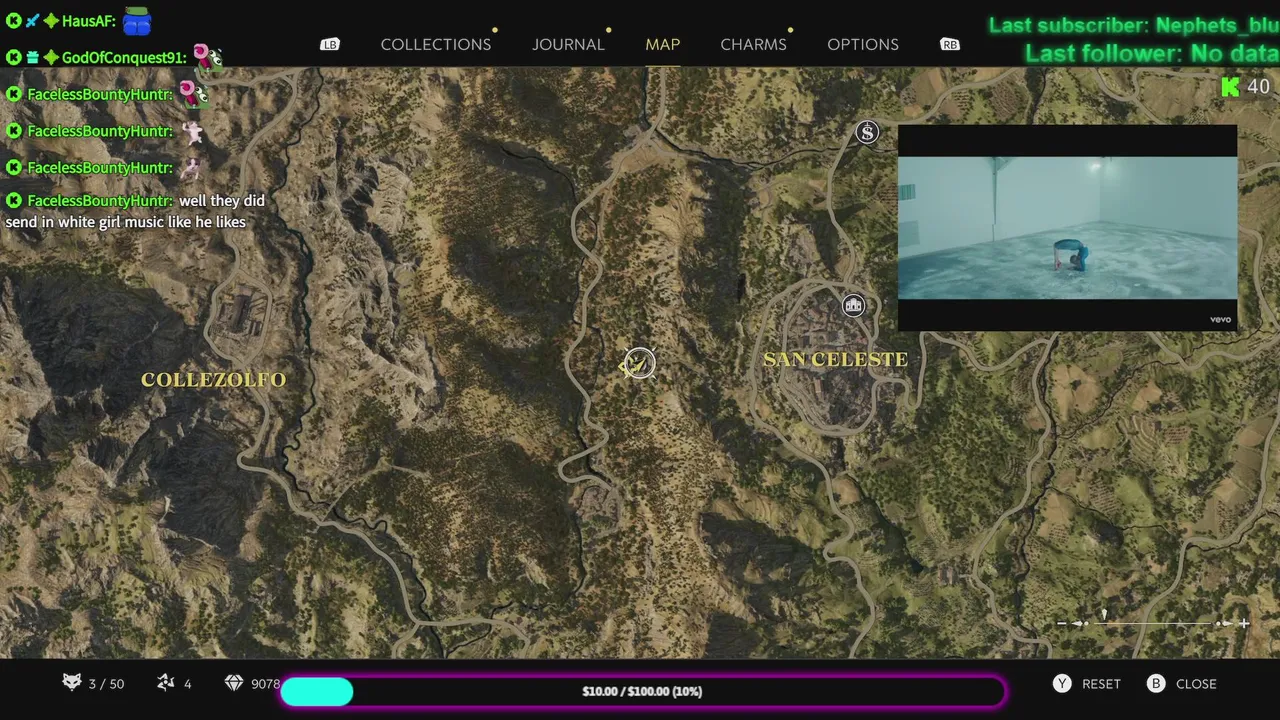Click the HausAF username in chat
The image size is (1280, 720).
88,20
